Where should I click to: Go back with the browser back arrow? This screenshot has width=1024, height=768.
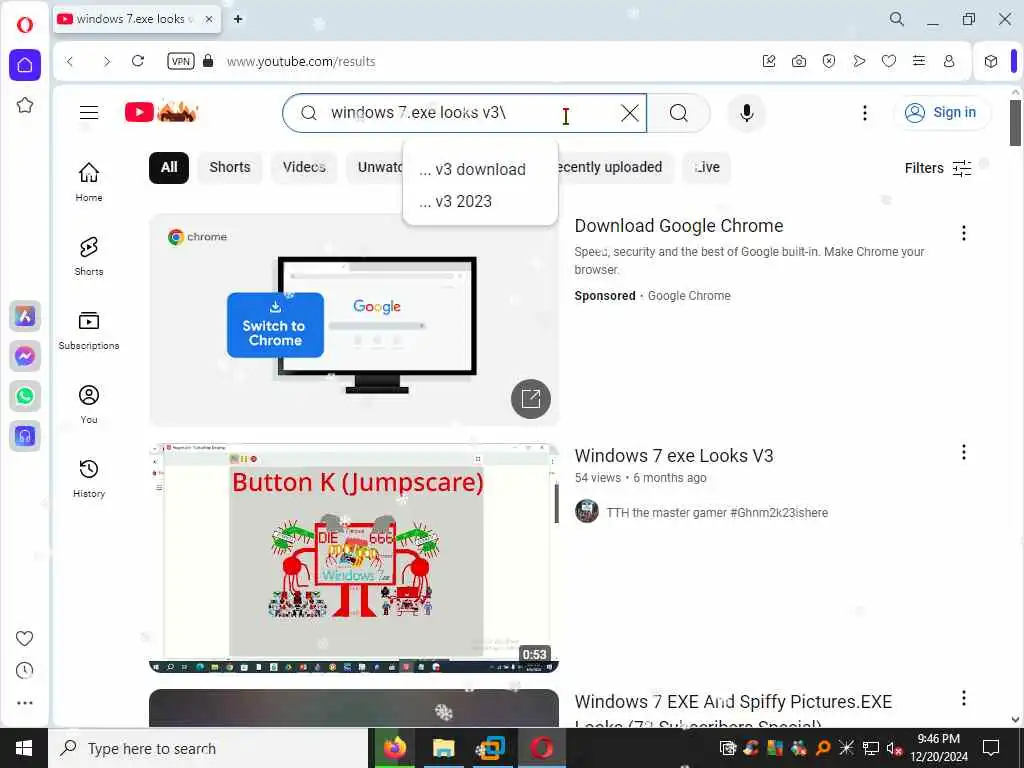point(70,61)
